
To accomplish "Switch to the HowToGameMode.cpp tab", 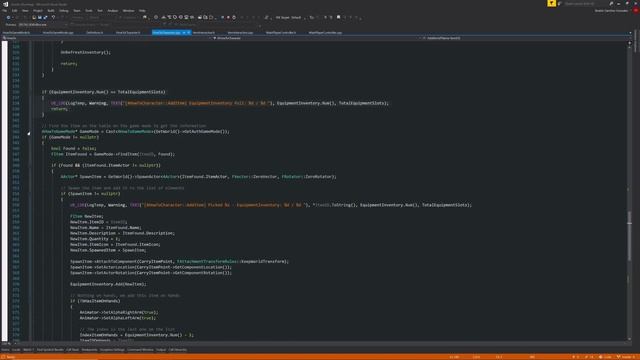I will tap(58, 32).
